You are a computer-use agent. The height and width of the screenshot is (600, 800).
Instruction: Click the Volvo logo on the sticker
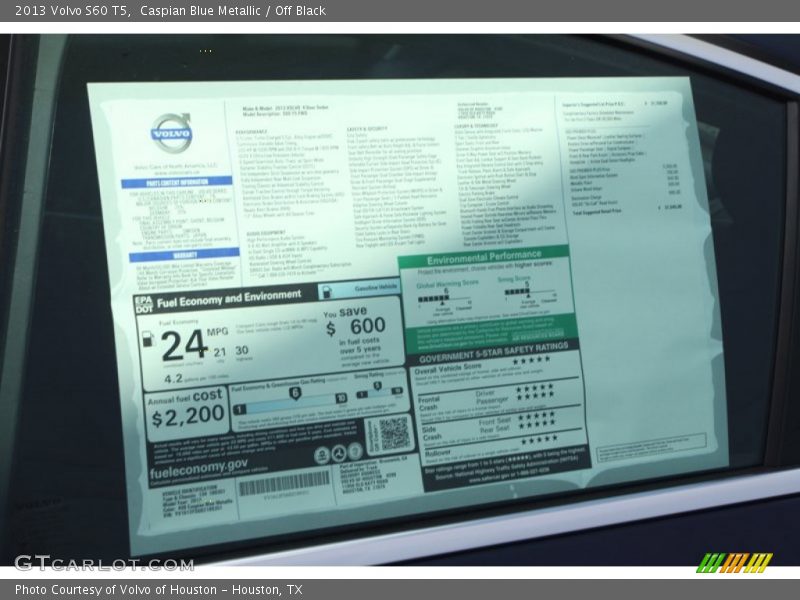point(171,133)
